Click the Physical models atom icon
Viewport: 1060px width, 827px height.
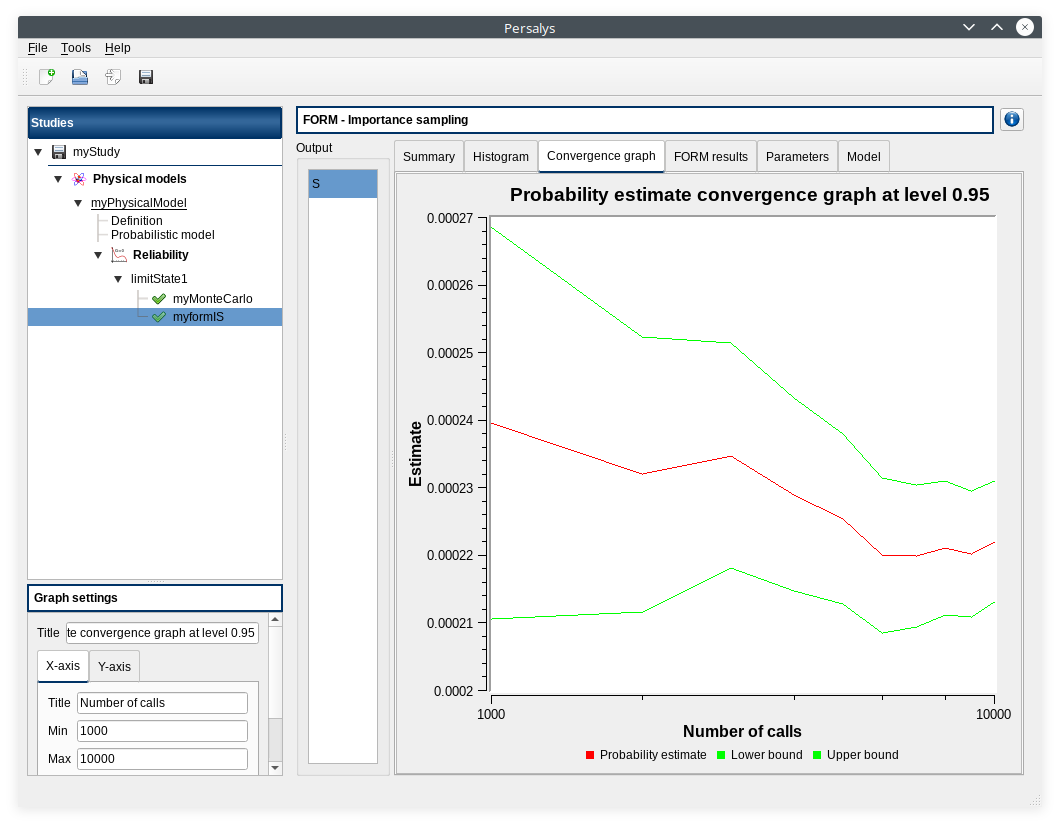pos(79,179)
